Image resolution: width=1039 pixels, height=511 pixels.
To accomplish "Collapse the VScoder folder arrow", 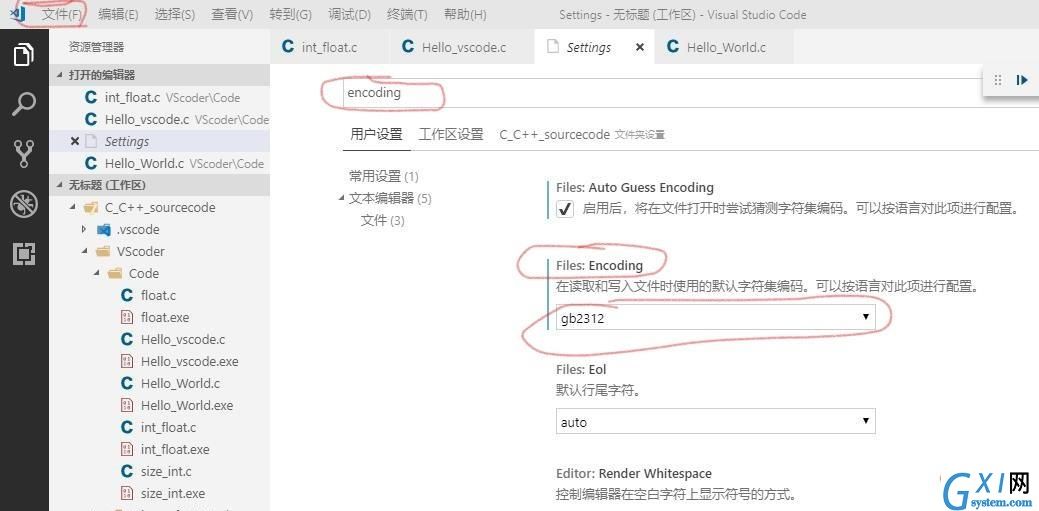I will pos(84,251).
